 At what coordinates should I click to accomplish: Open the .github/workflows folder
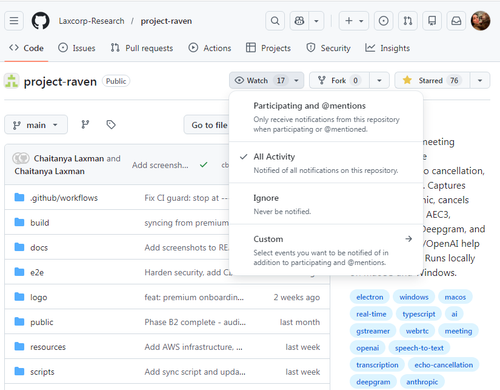pyautogui.click(x=64, y=198)
